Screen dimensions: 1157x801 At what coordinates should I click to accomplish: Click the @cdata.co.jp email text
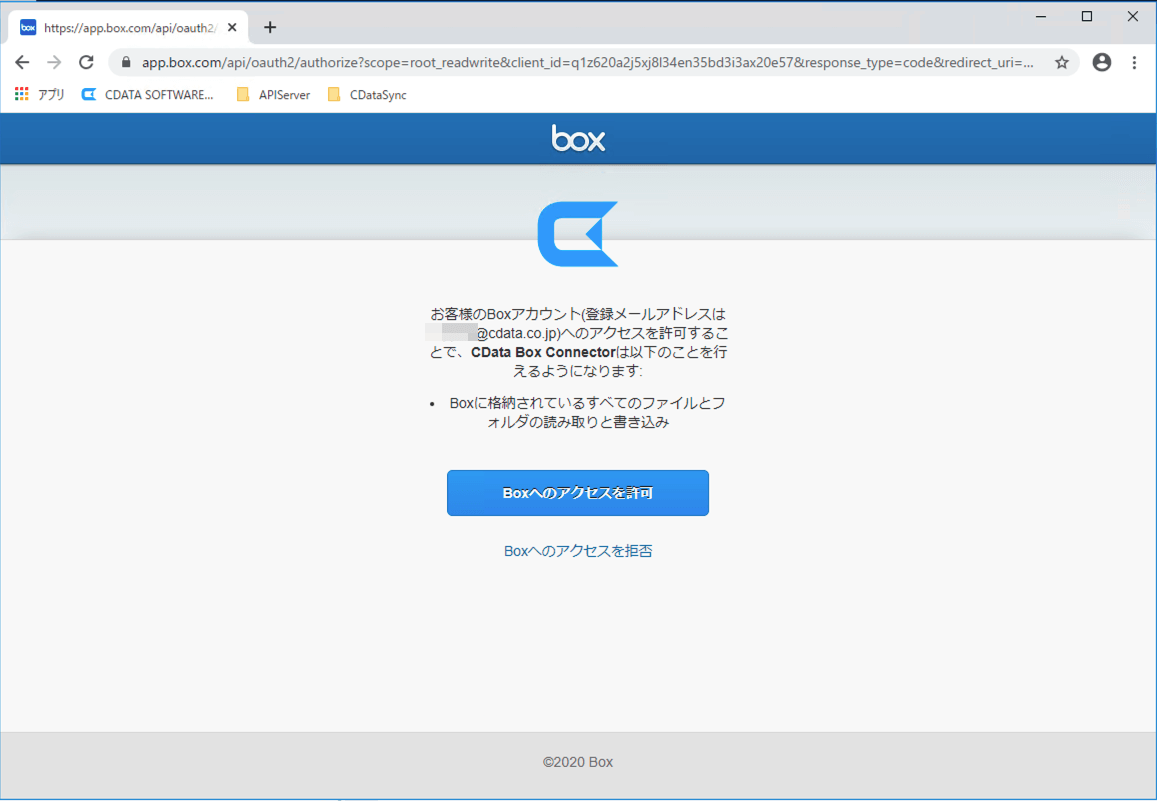pos(519,333)
